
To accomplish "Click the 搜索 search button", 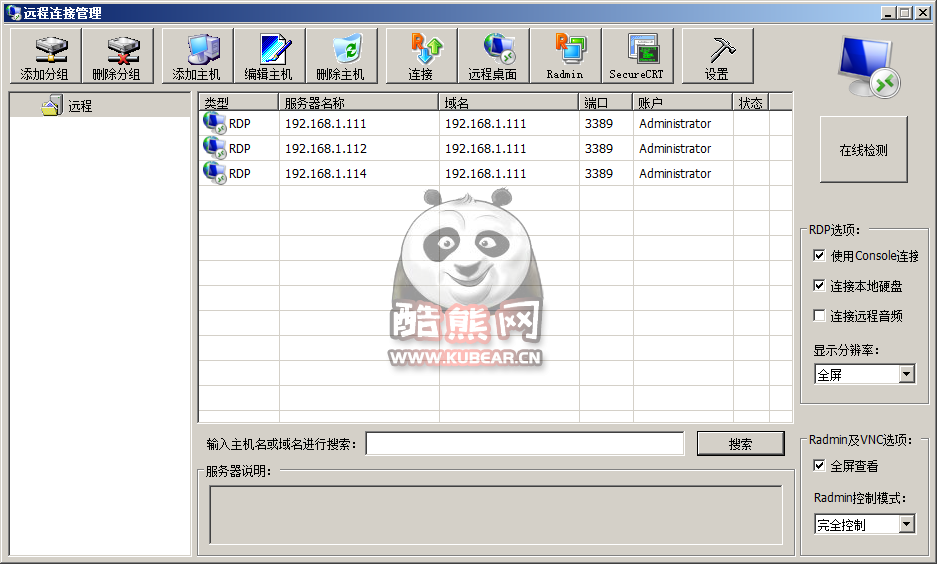I will click(740, 444).
